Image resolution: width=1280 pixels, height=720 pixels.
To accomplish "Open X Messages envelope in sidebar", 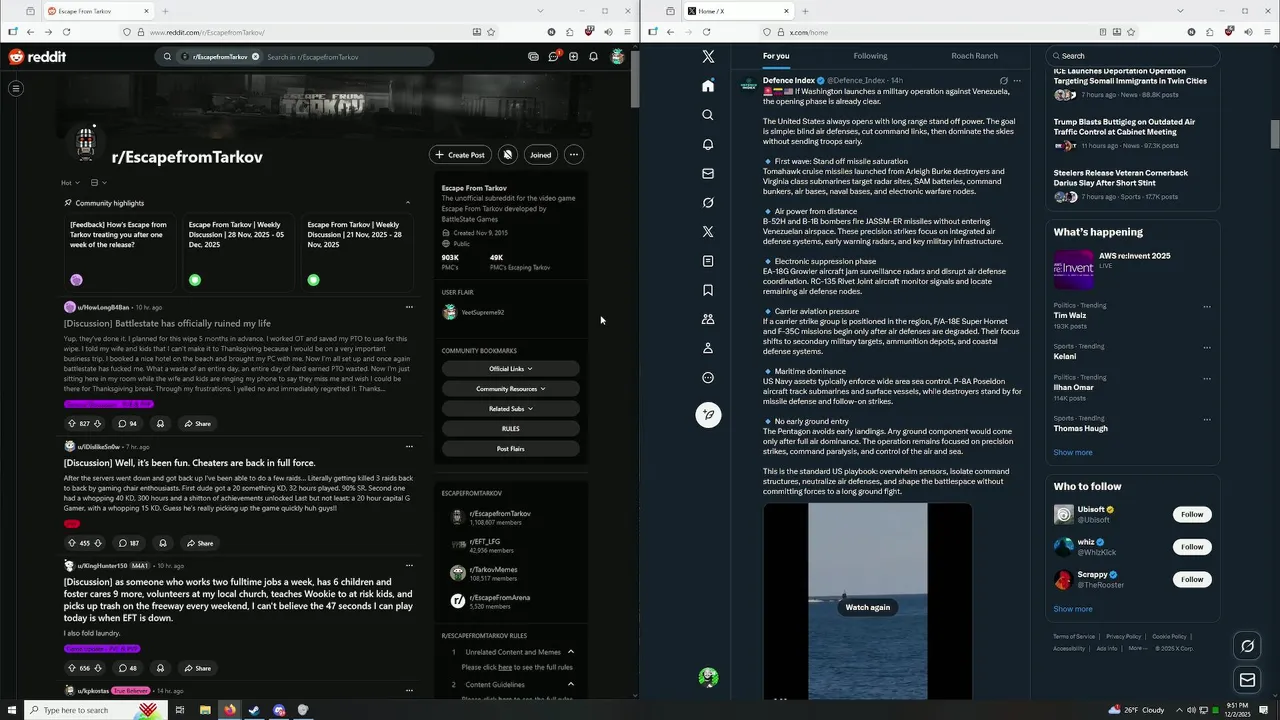I will pos(708,173).
